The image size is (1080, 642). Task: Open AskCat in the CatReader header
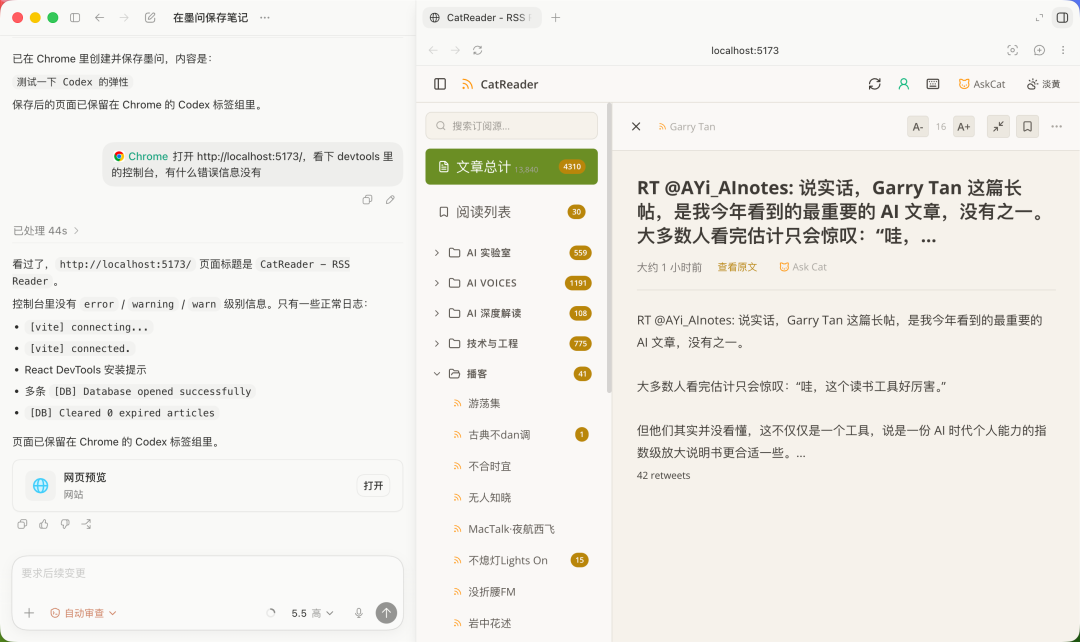point(982,84)
